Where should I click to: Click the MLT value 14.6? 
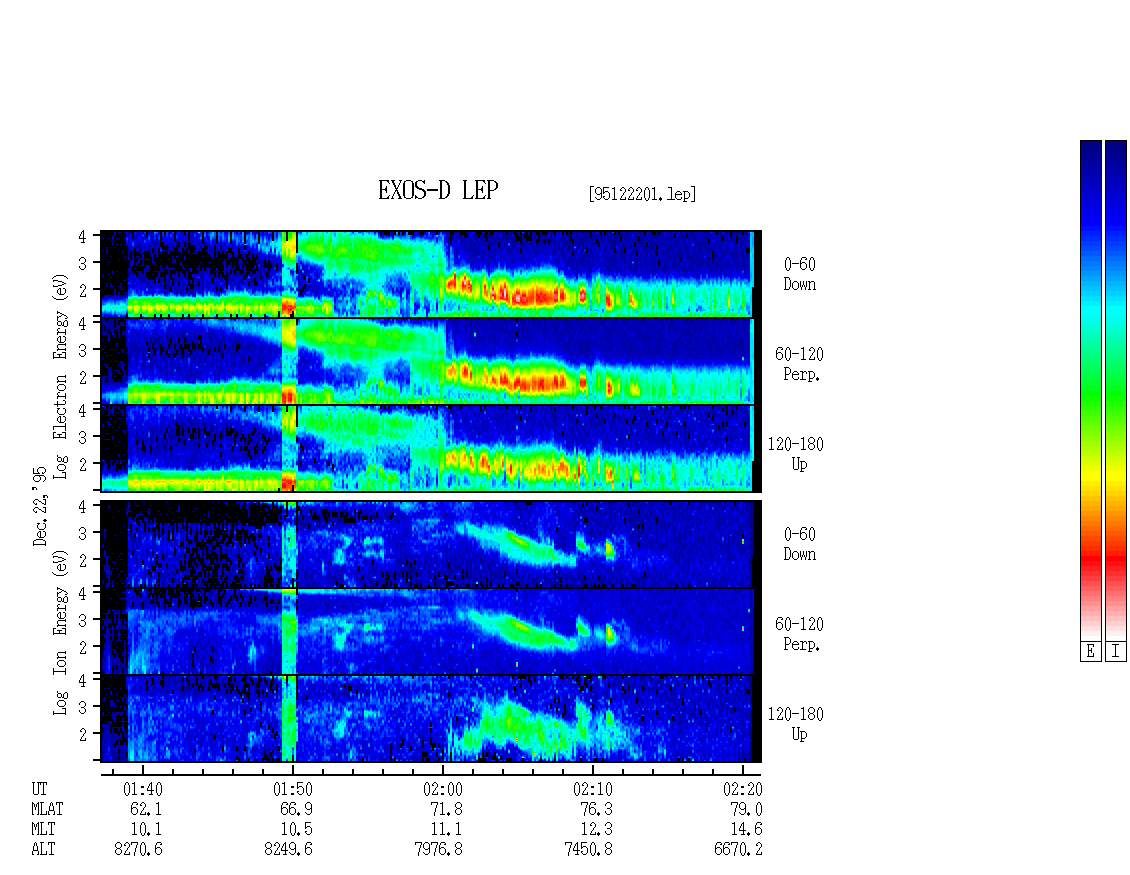(x=746, y=830)
